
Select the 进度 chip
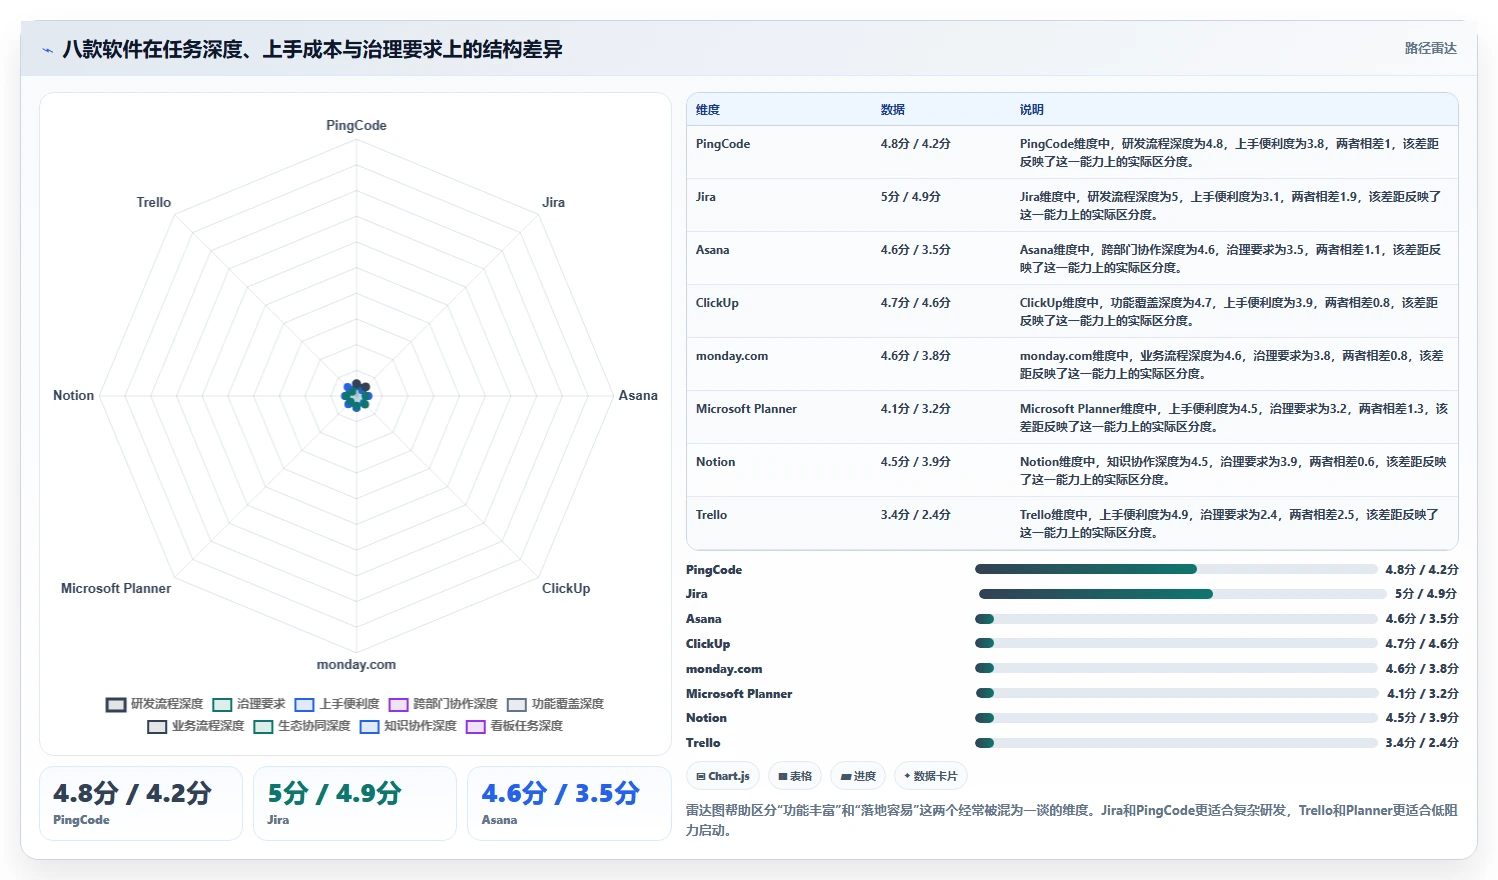tap(858, 776)
